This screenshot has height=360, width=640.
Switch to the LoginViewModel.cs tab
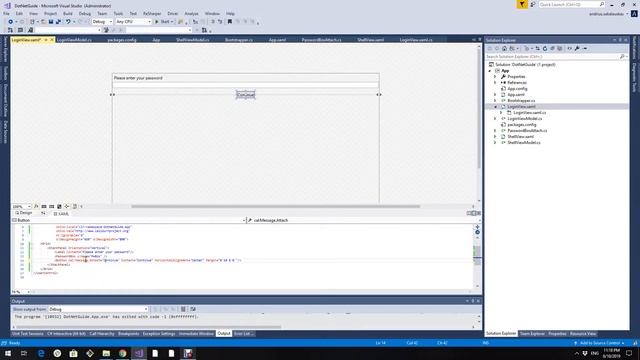point(74,40)
